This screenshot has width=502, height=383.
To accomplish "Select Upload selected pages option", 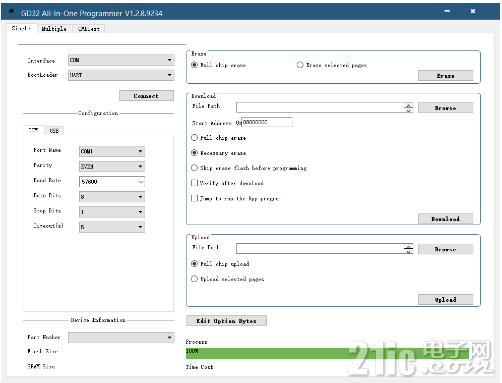I will 228,279.
